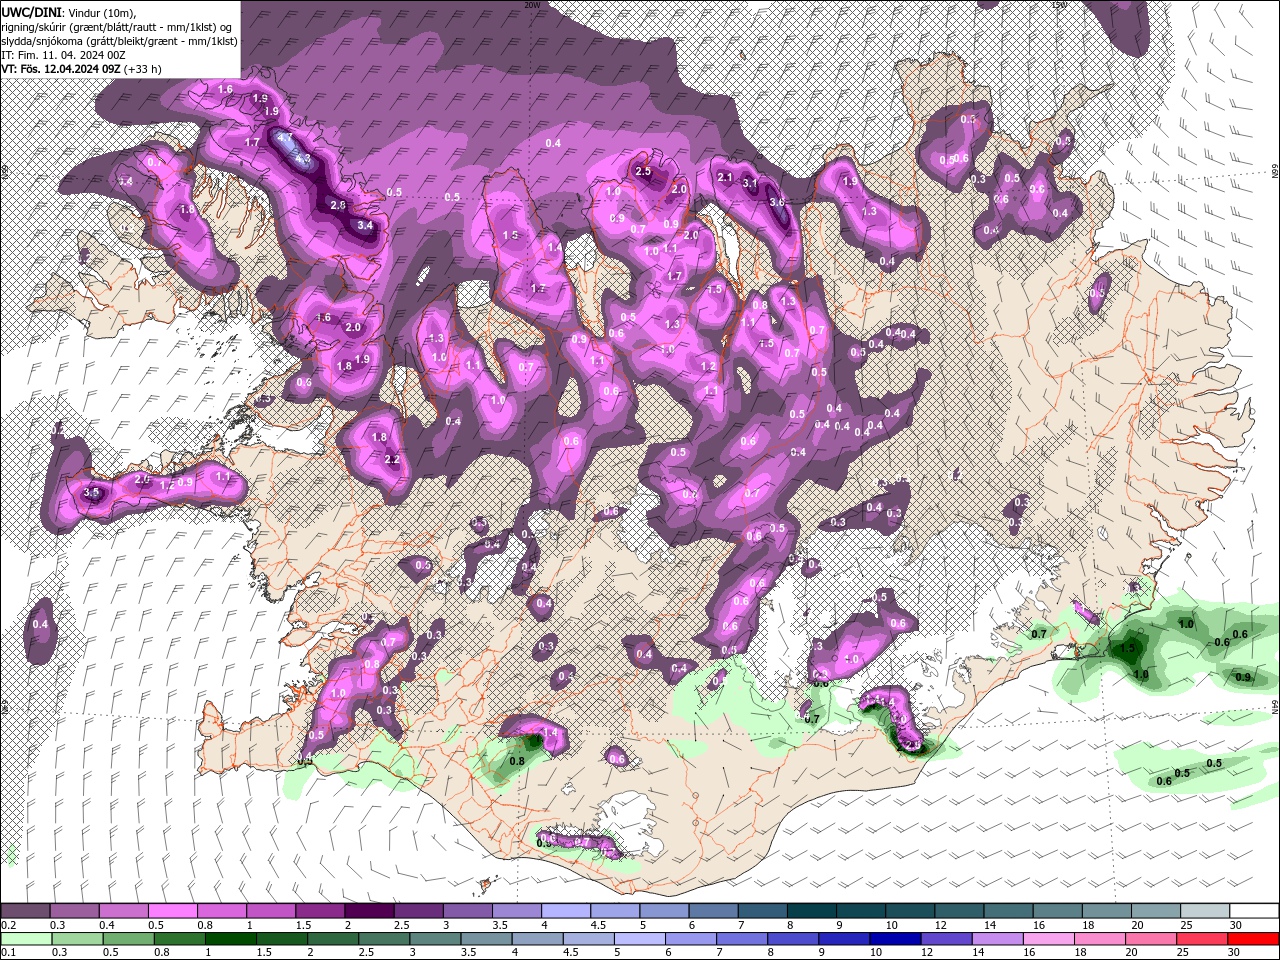1280x960 pixels.
Task: Pick snow legend swatch between 9 and 10
Action: pyautogui.click(x=861, y=911)
